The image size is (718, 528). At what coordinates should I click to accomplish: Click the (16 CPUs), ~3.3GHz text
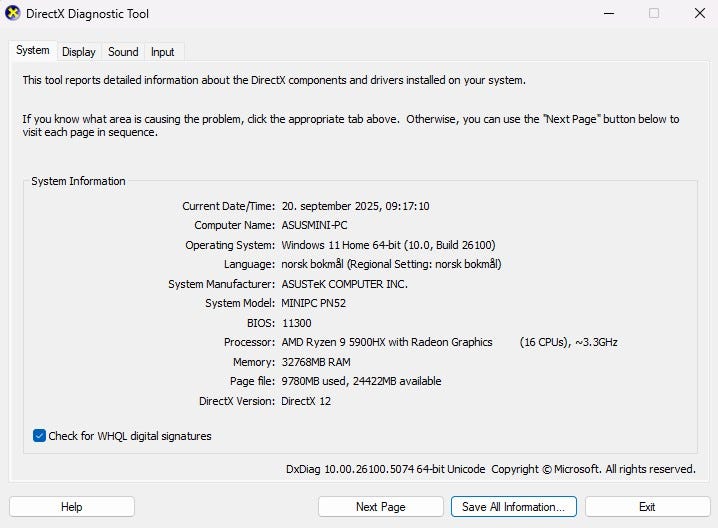(568, 342)
